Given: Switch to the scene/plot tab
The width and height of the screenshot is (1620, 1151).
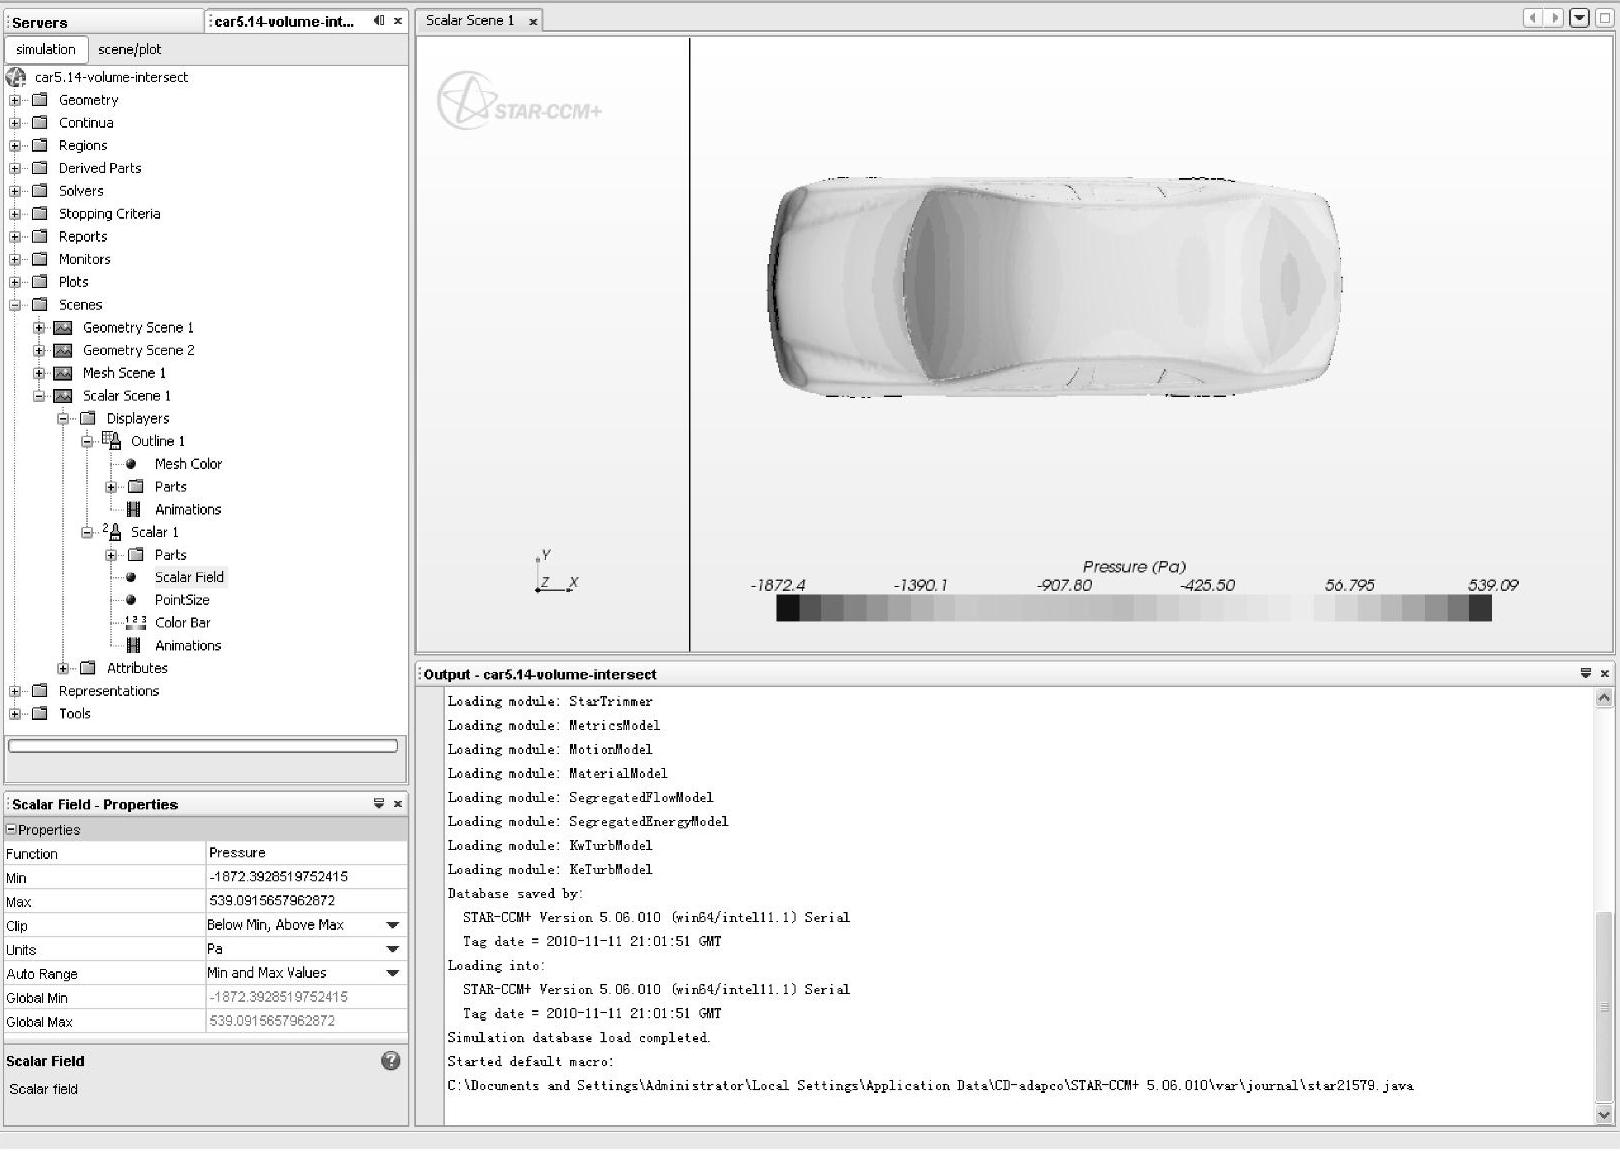Looking at the screenshot, I should click(129, 49).
